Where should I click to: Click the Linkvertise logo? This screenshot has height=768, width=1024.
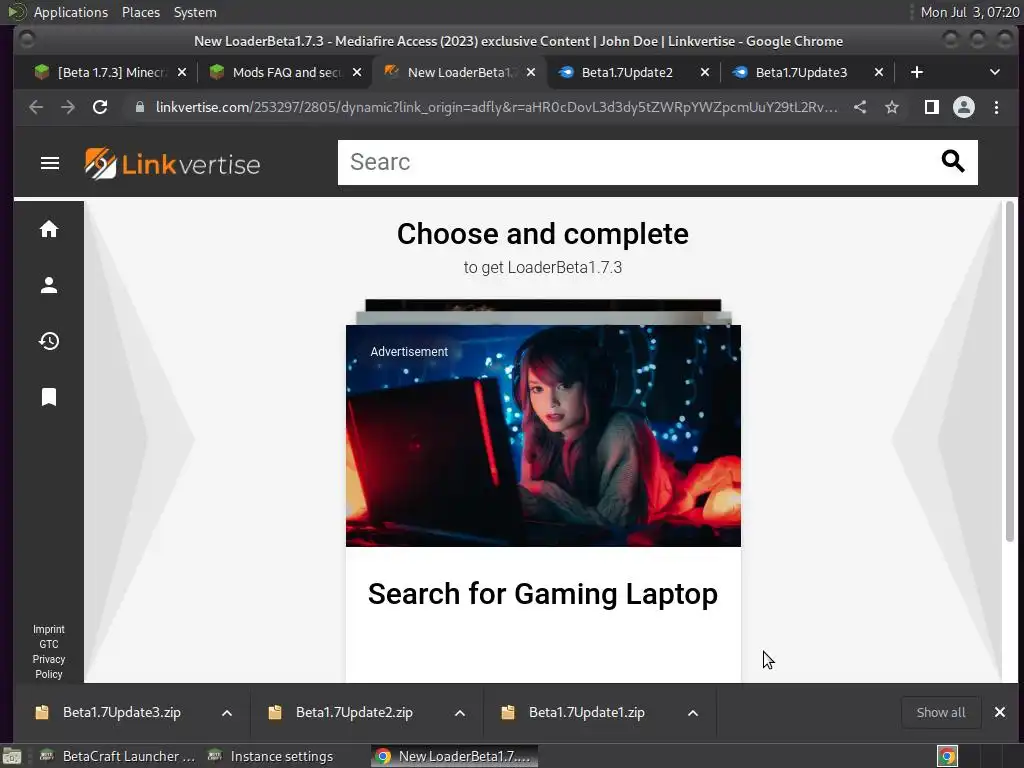coord(172,163)
